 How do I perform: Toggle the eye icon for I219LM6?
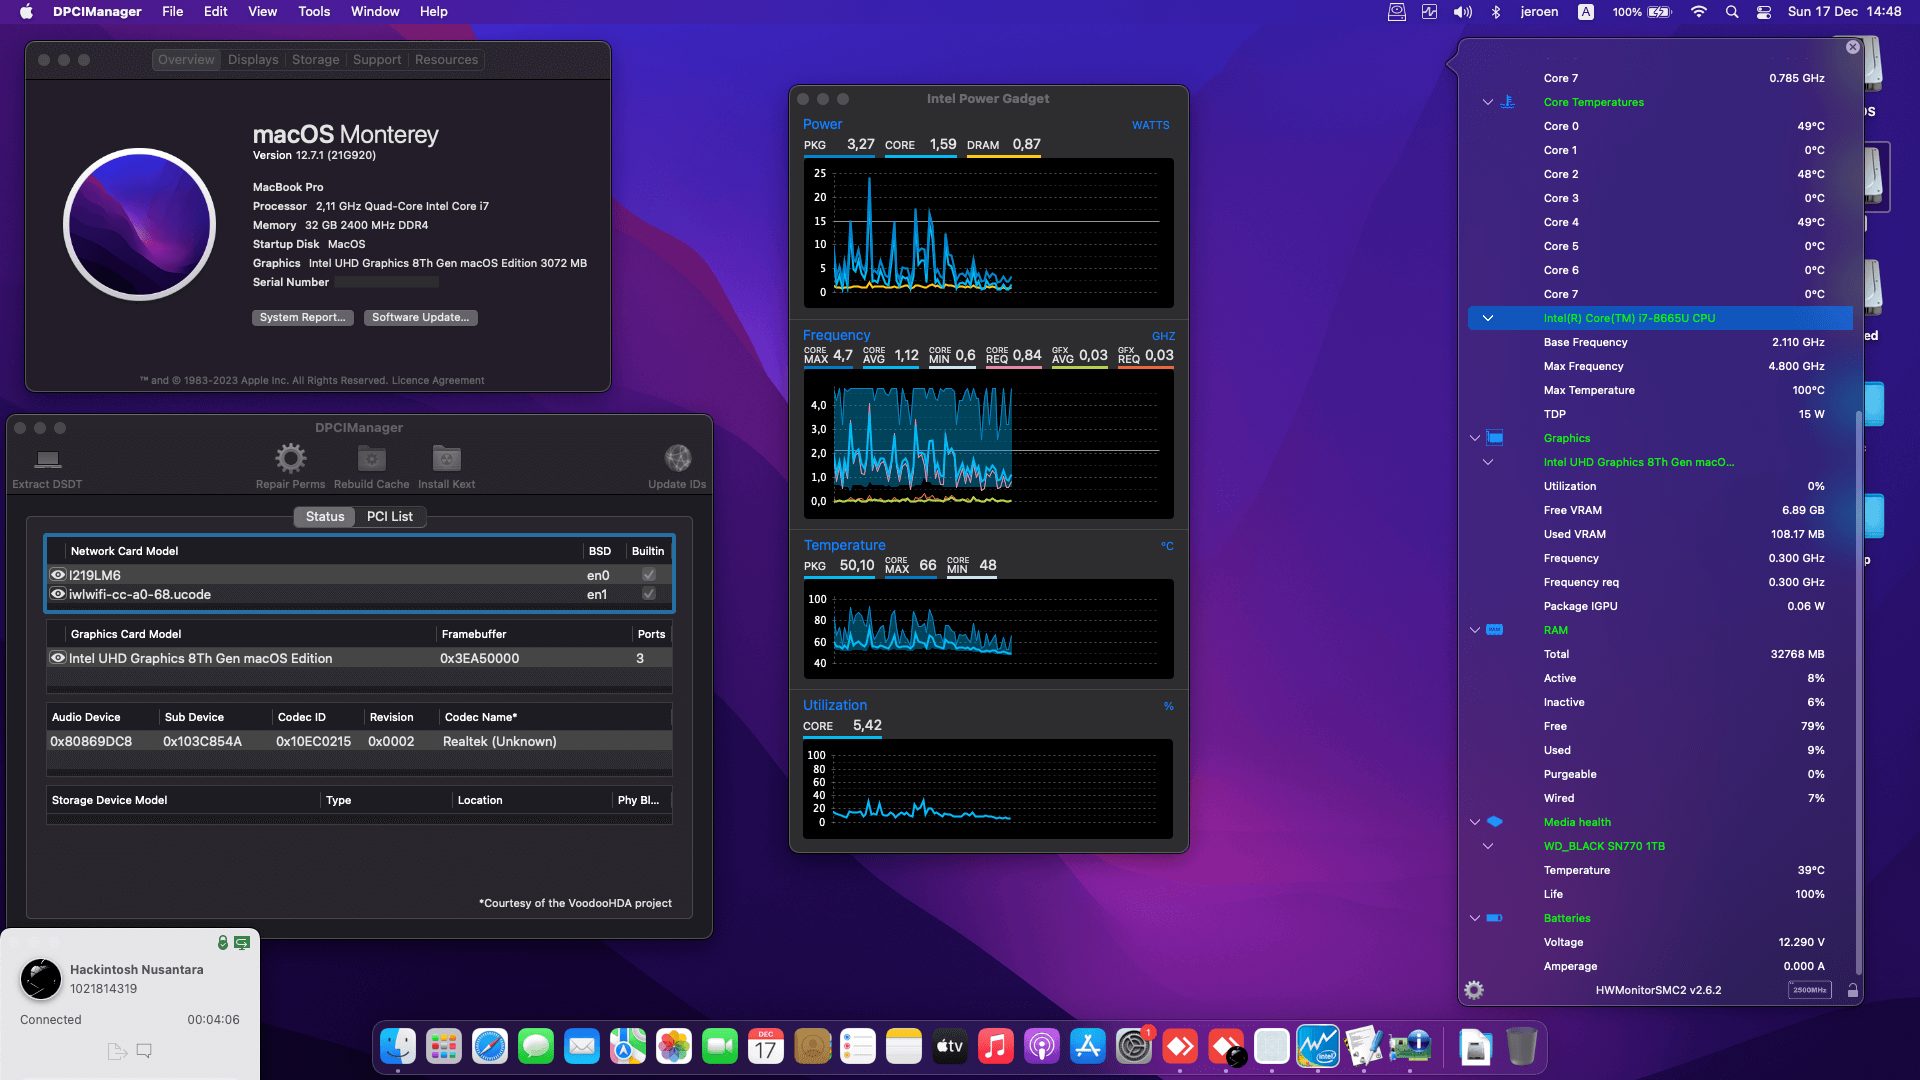[x=58, y=575]
